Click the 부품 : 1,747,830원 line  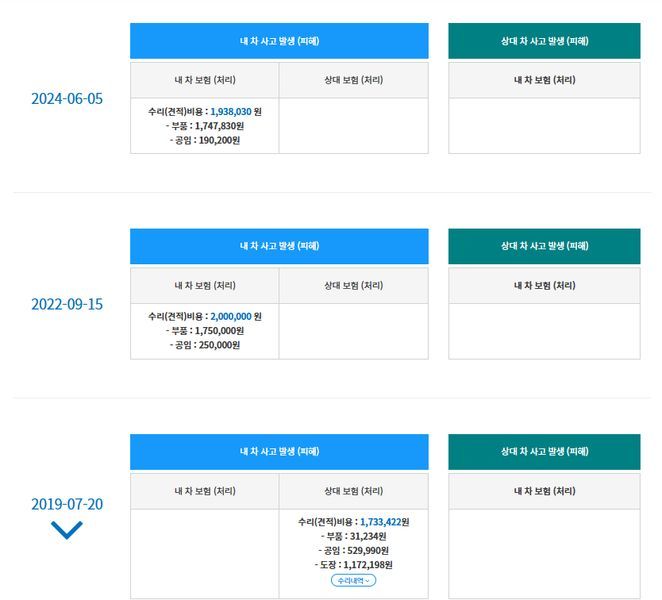tap(205, 126)
